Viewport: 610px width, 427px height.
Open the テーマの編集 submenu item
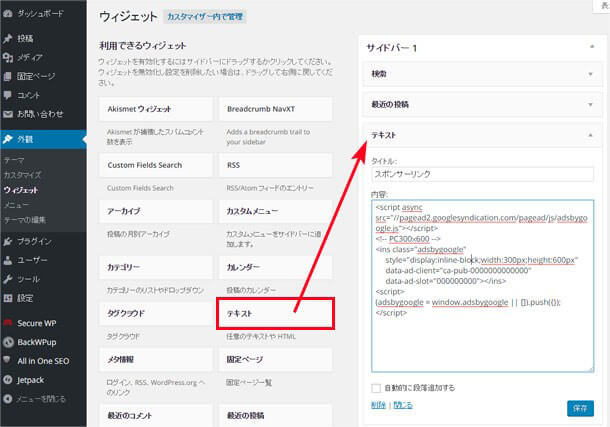pyautogui.click(x=25, y=220)
